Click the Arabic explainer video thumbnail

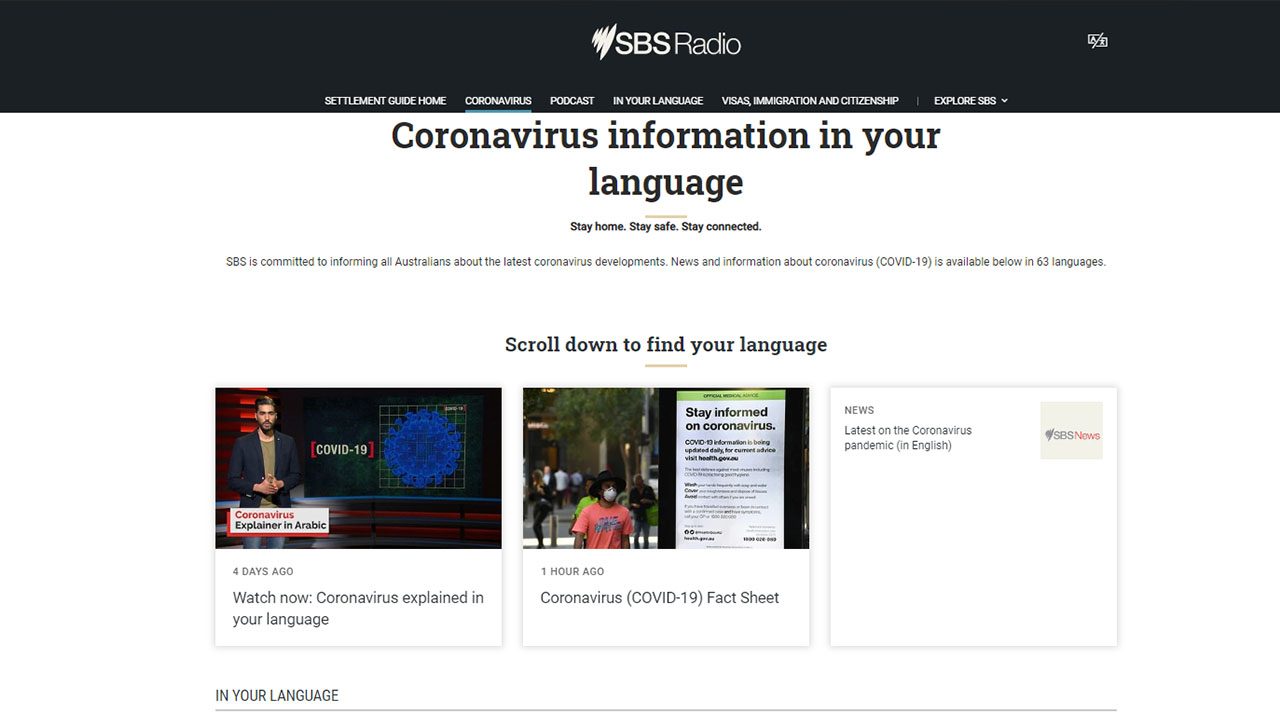pyautogui.click(x=358, y=468)
